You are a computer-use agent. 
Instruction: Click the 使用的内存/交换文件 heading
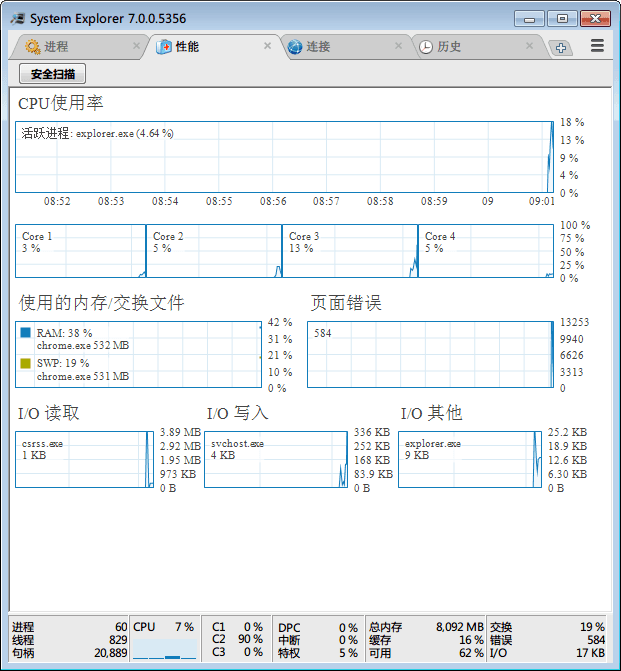101,303
